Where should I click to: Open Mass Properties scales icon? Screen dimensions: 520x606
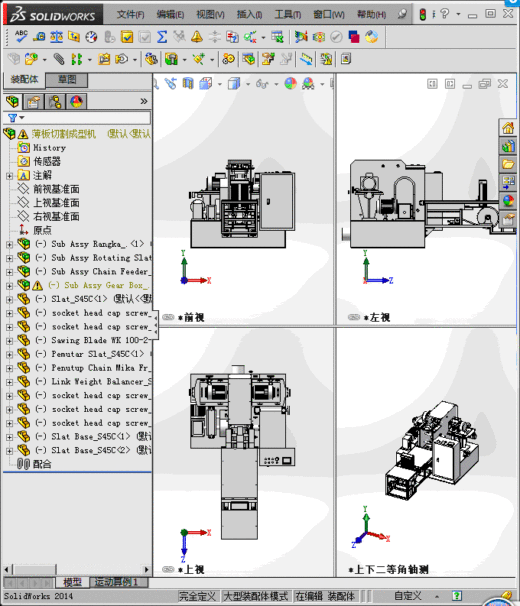[56, 37]
